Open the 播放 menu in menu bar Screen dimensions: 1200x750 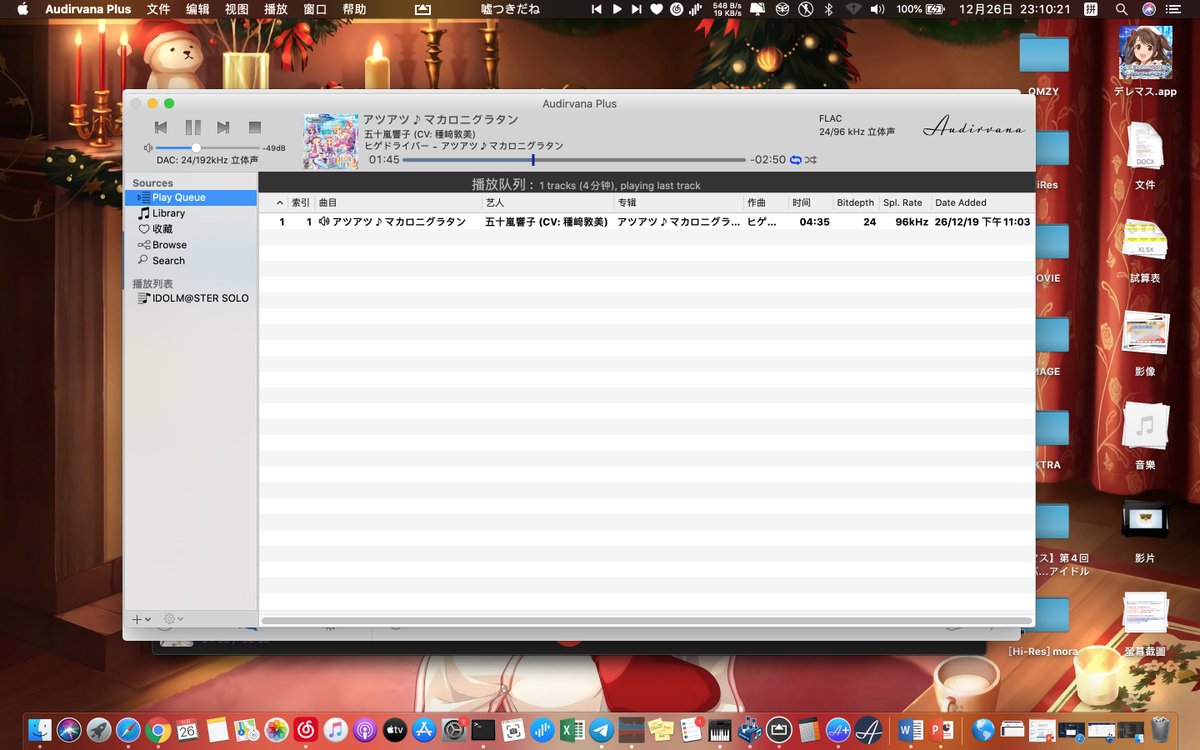275,9
